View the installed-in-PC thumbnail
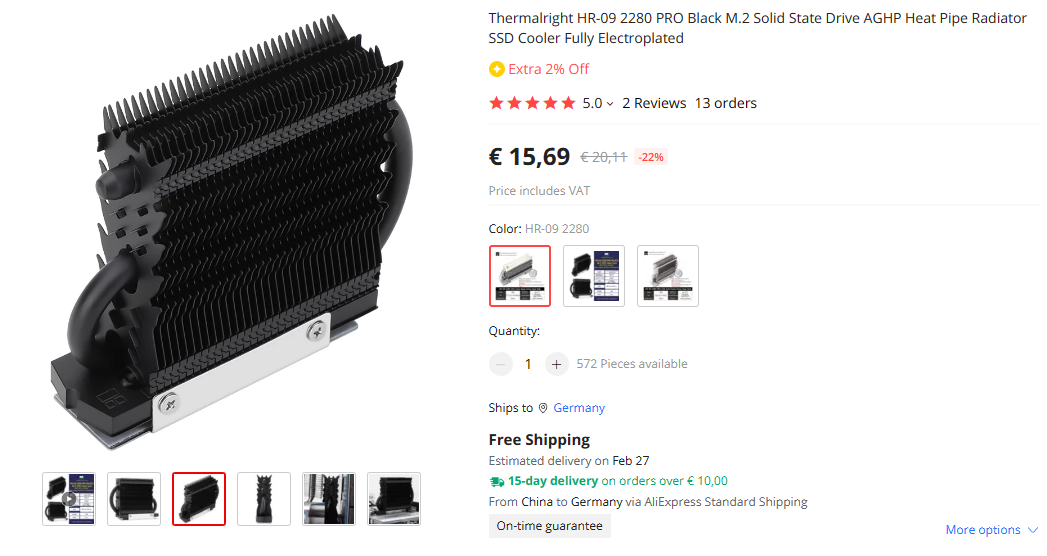The image size is (1047, 556). [x=329, y=499]
